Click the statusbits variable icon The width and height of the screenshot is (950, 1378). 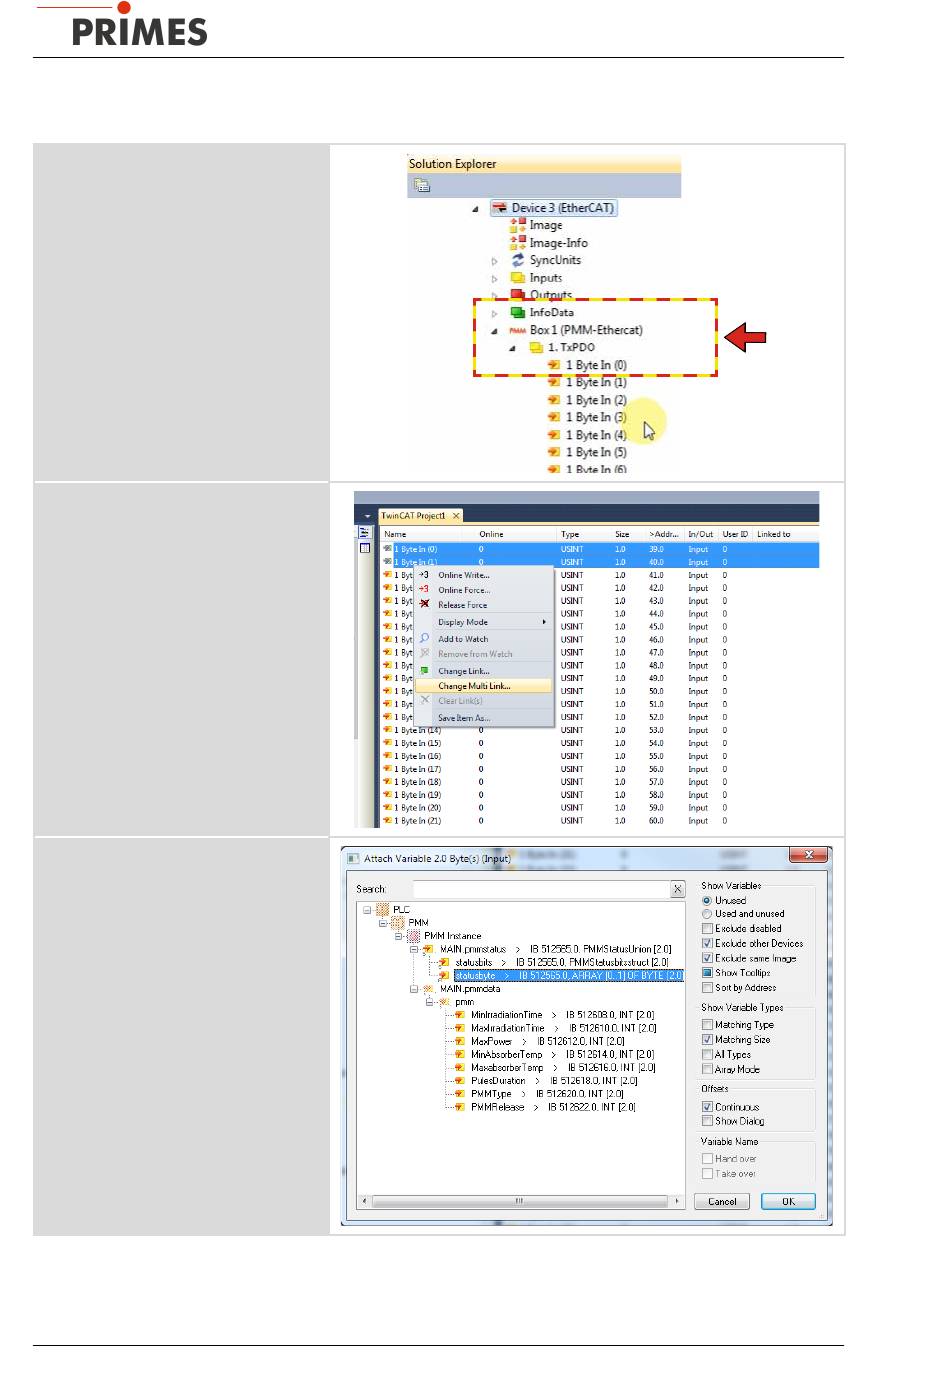(x=445, y=962)
